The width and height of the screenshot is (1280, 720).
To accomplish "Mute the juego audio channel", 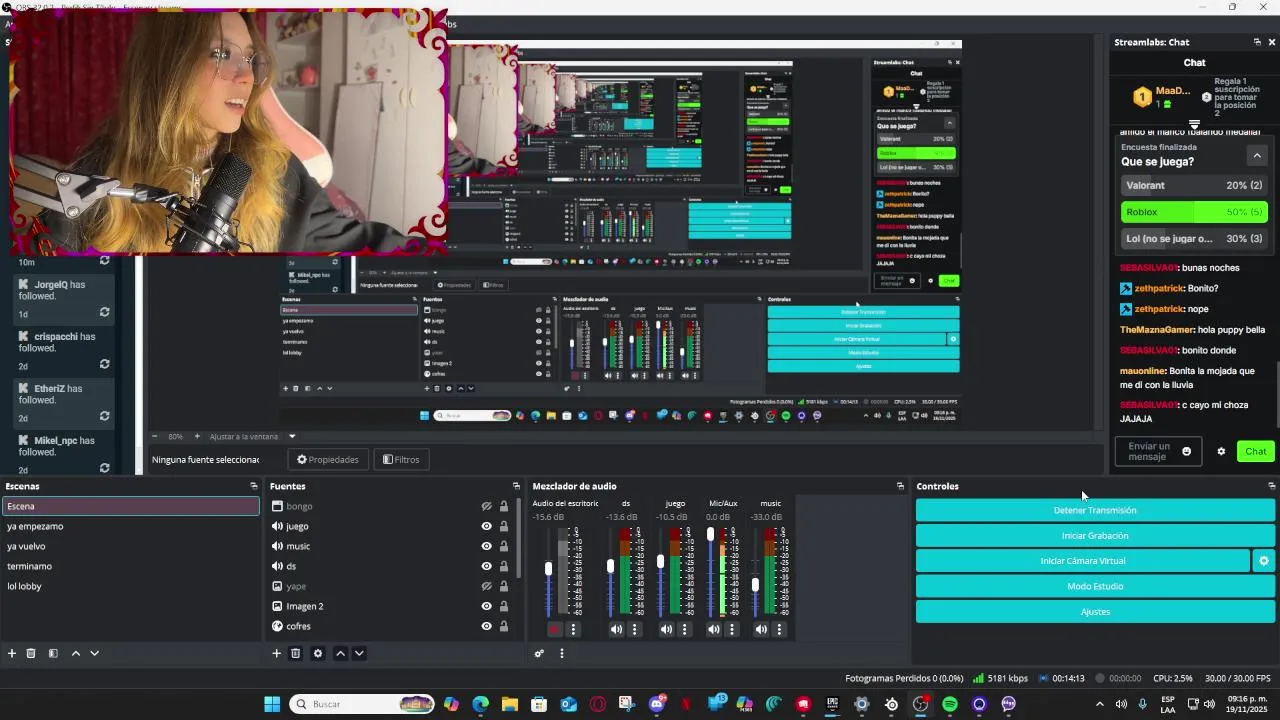I will click(666, 629).
